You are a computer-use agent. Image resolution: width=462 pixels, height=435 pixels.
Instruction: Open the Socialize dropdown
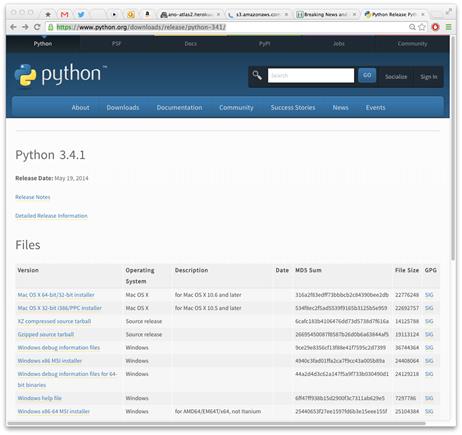coord(396,77)
